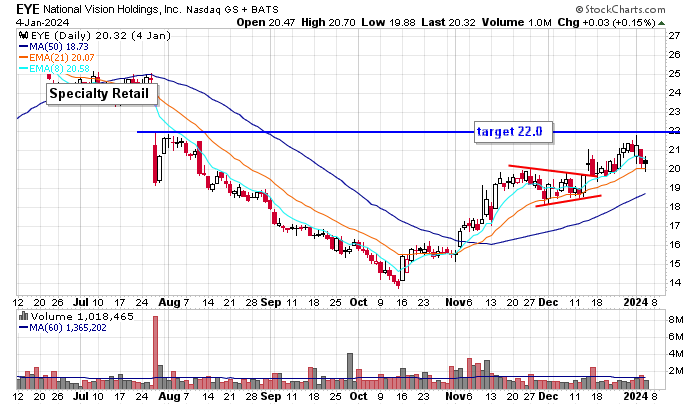Click the tall late-July volume spike bar

(x=155, y=352)
